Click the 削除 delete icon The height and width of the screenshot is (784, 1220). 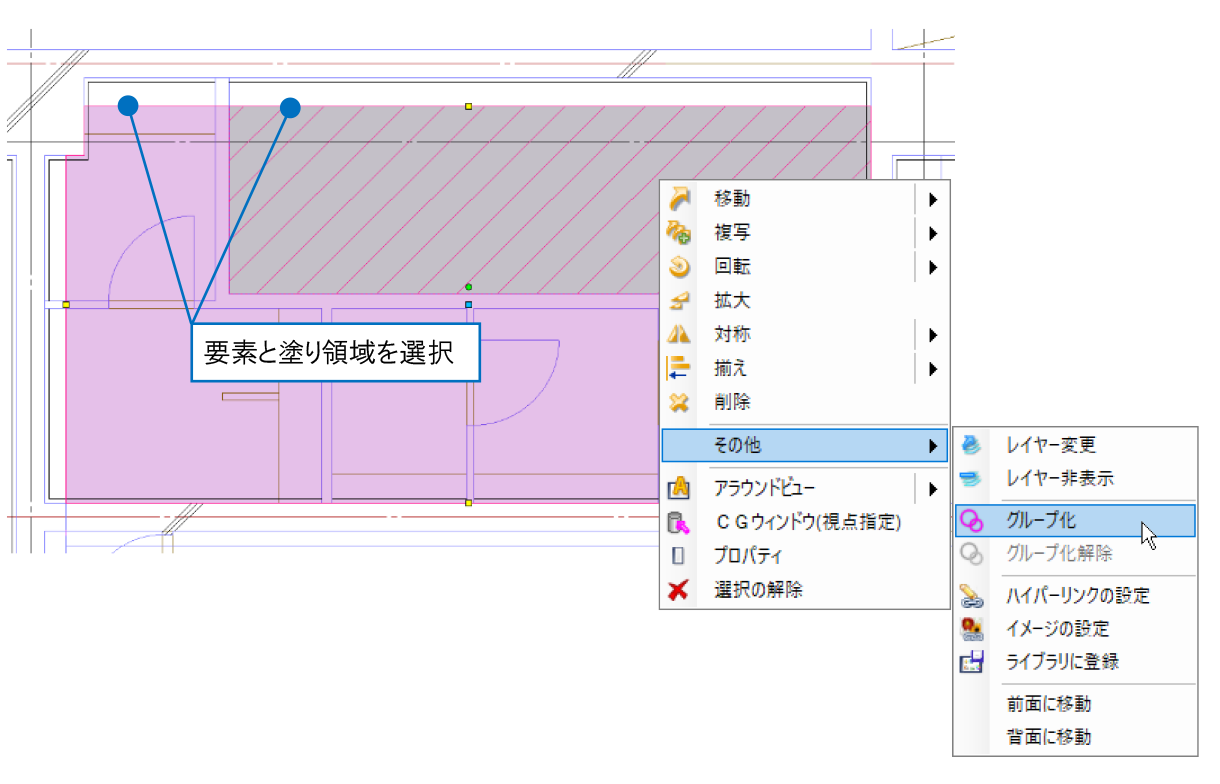[x=679, y=402]
